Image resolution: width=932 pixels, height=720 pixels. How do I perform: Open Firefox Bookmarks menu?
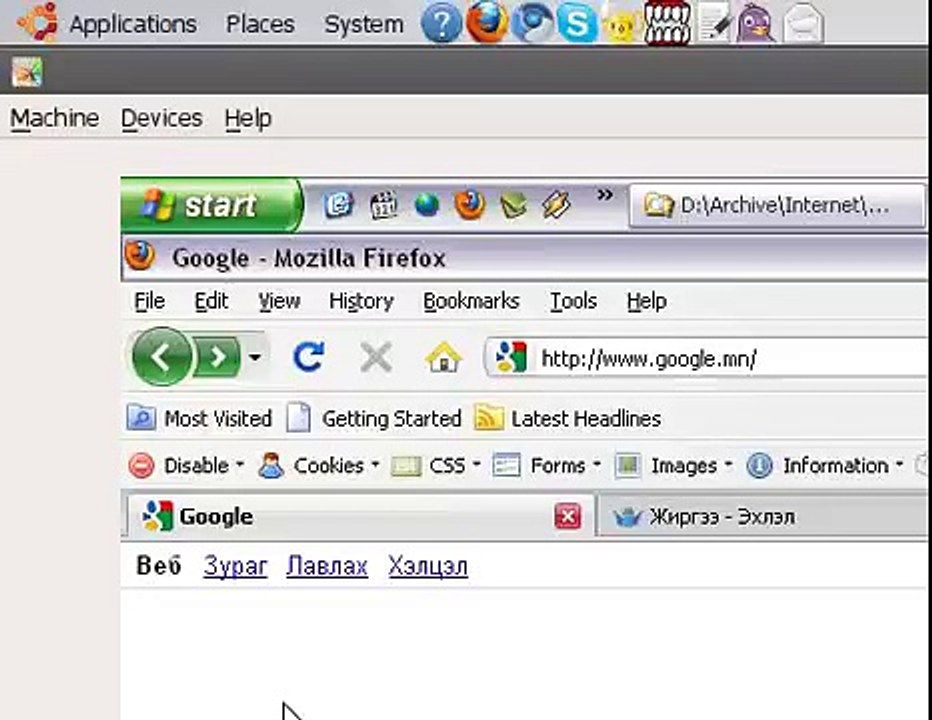[471, 301]
